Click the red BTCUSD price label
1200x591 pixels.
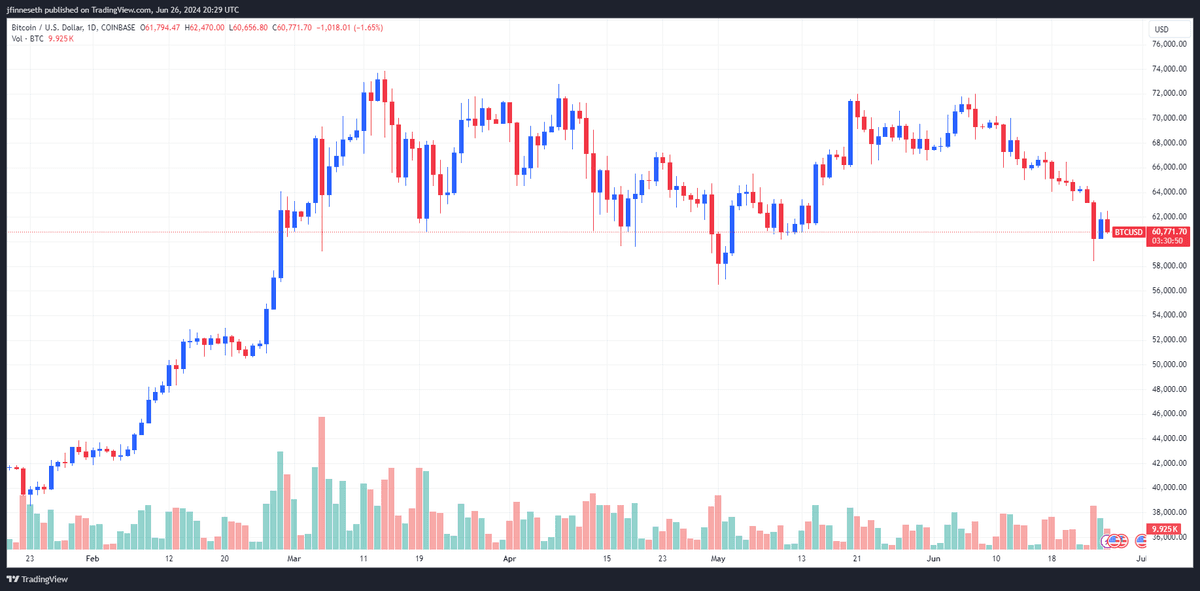click(x=1128, y=232)
